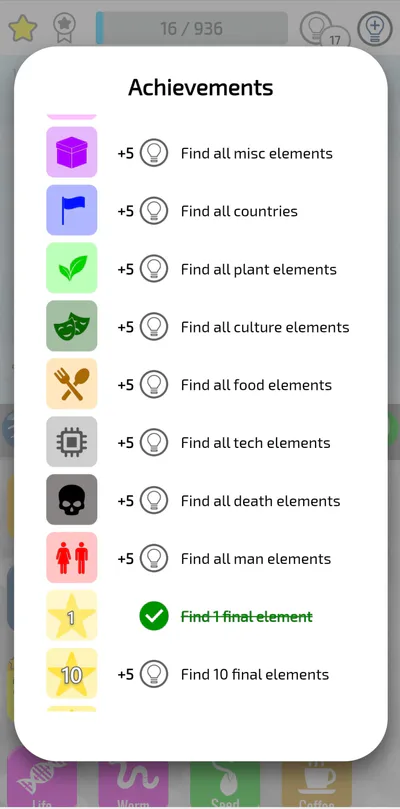Tap the bulb reward next to tech elements
This screenshot has height=809, width=400.
(x=154, y=442)
